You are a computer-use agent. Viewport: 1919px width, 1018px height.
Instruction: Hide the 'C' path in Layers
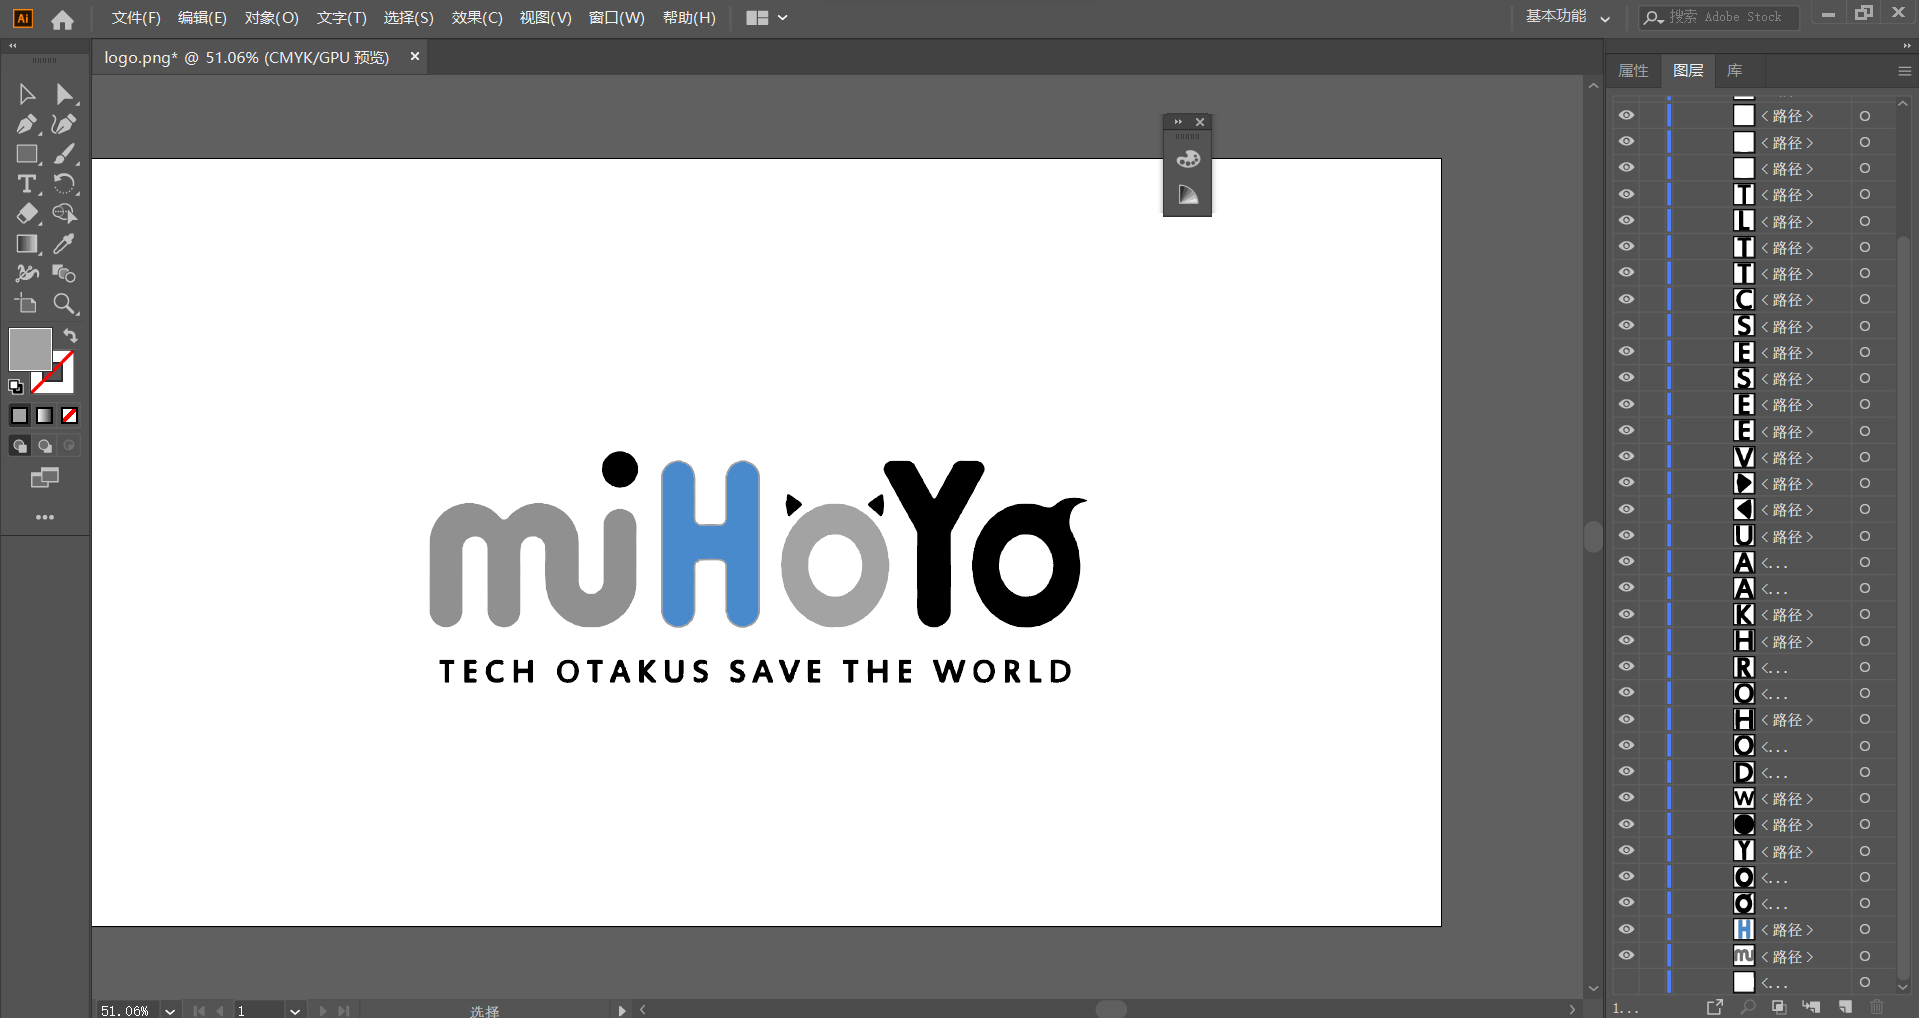click(x=1627, y=299)
